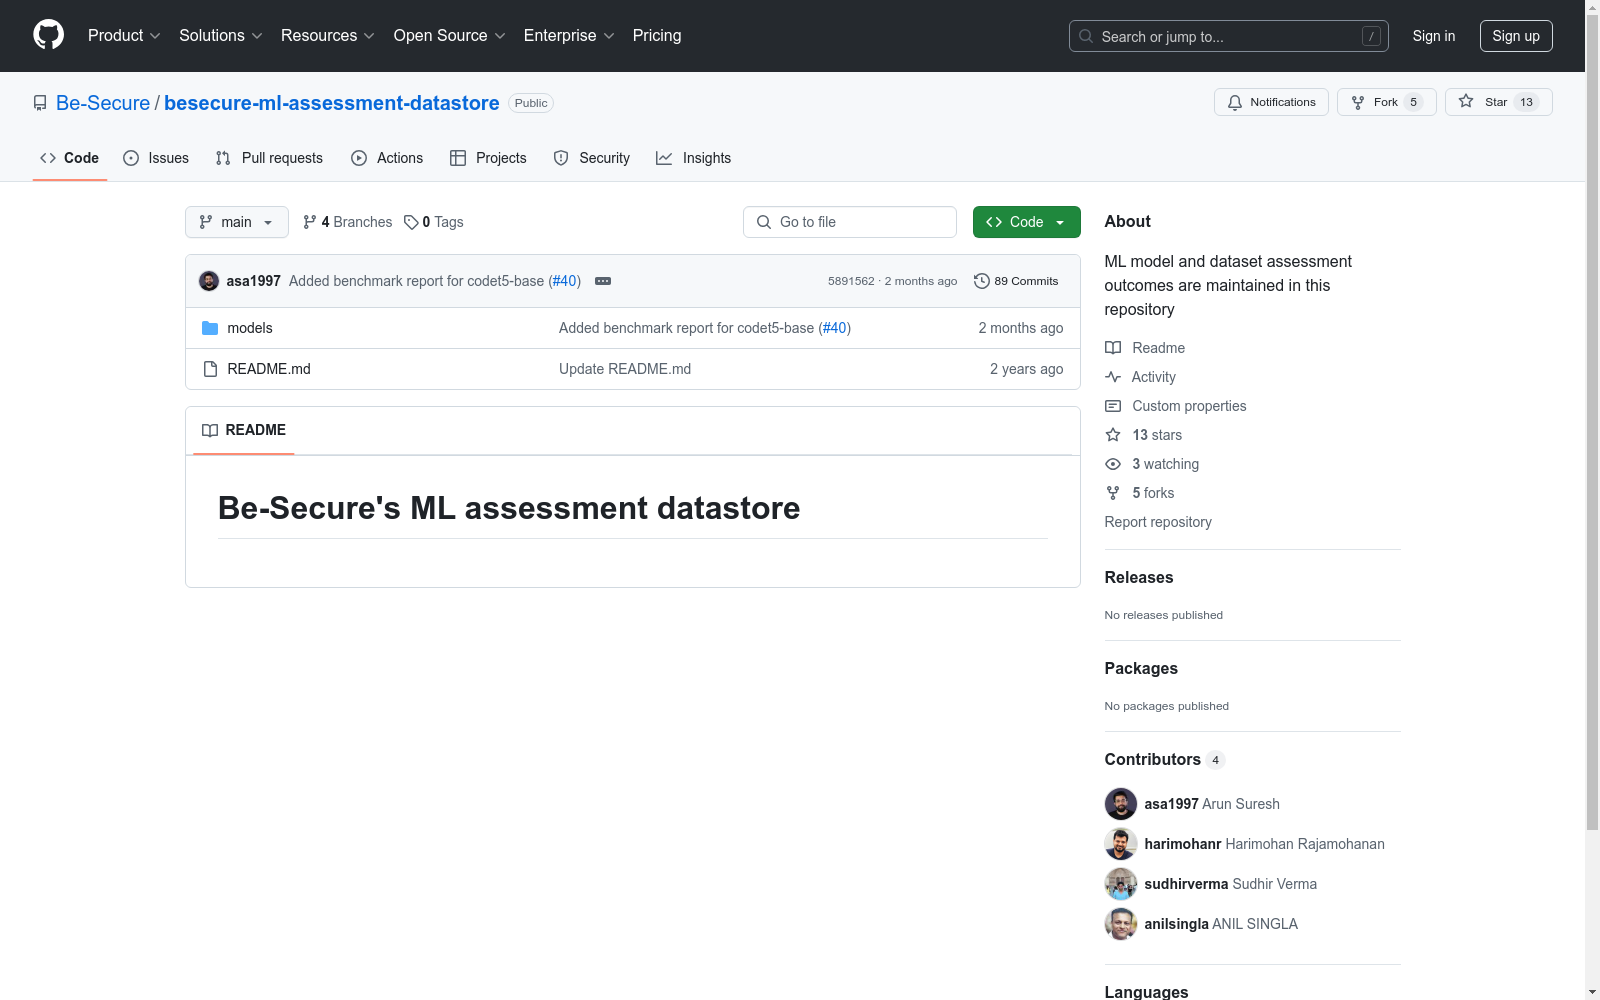Expand the Resources menu
This screenshot has width=1600, height=1000.
[328, 36]
